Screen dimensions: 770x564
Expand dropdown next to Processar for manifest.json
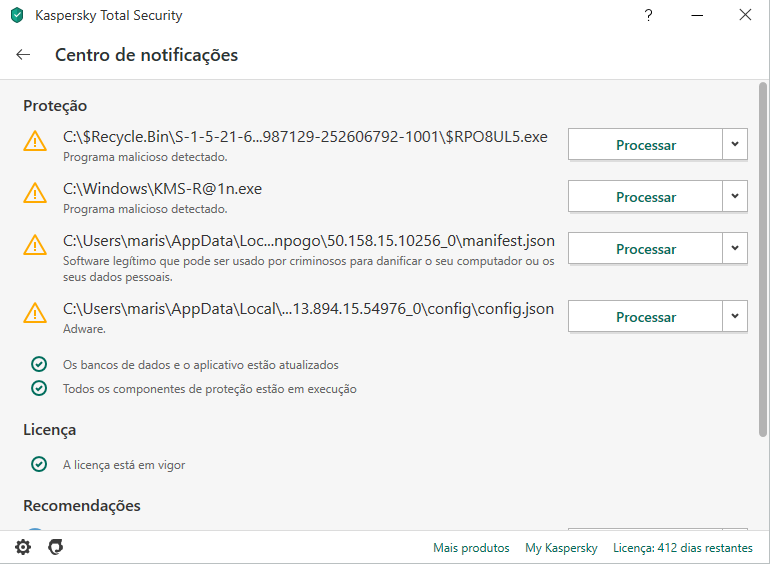click(735, 248)
